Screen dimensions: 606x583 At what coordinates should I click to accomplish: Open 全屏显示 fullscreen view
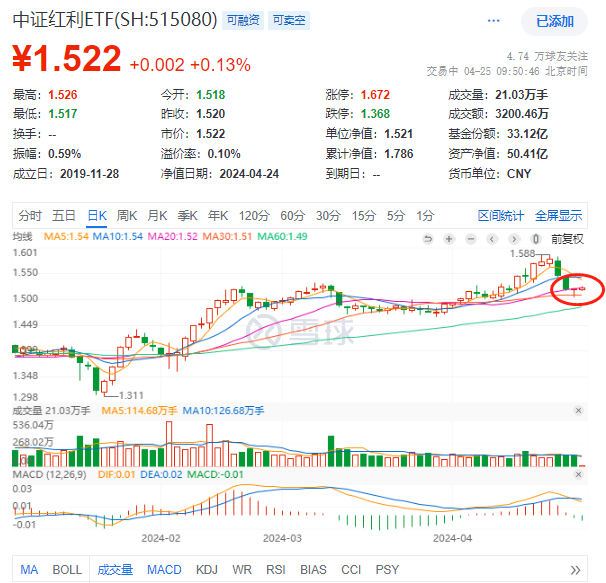click(558, 215)
